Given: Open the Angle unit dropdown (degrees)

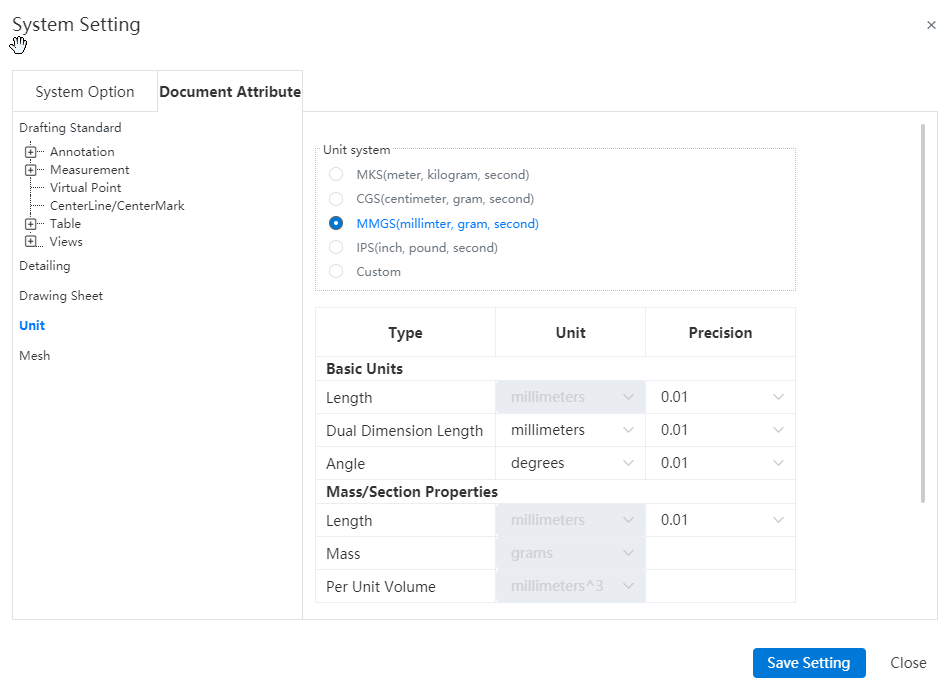Looking at the screenshot, I should tap(570, 463).
